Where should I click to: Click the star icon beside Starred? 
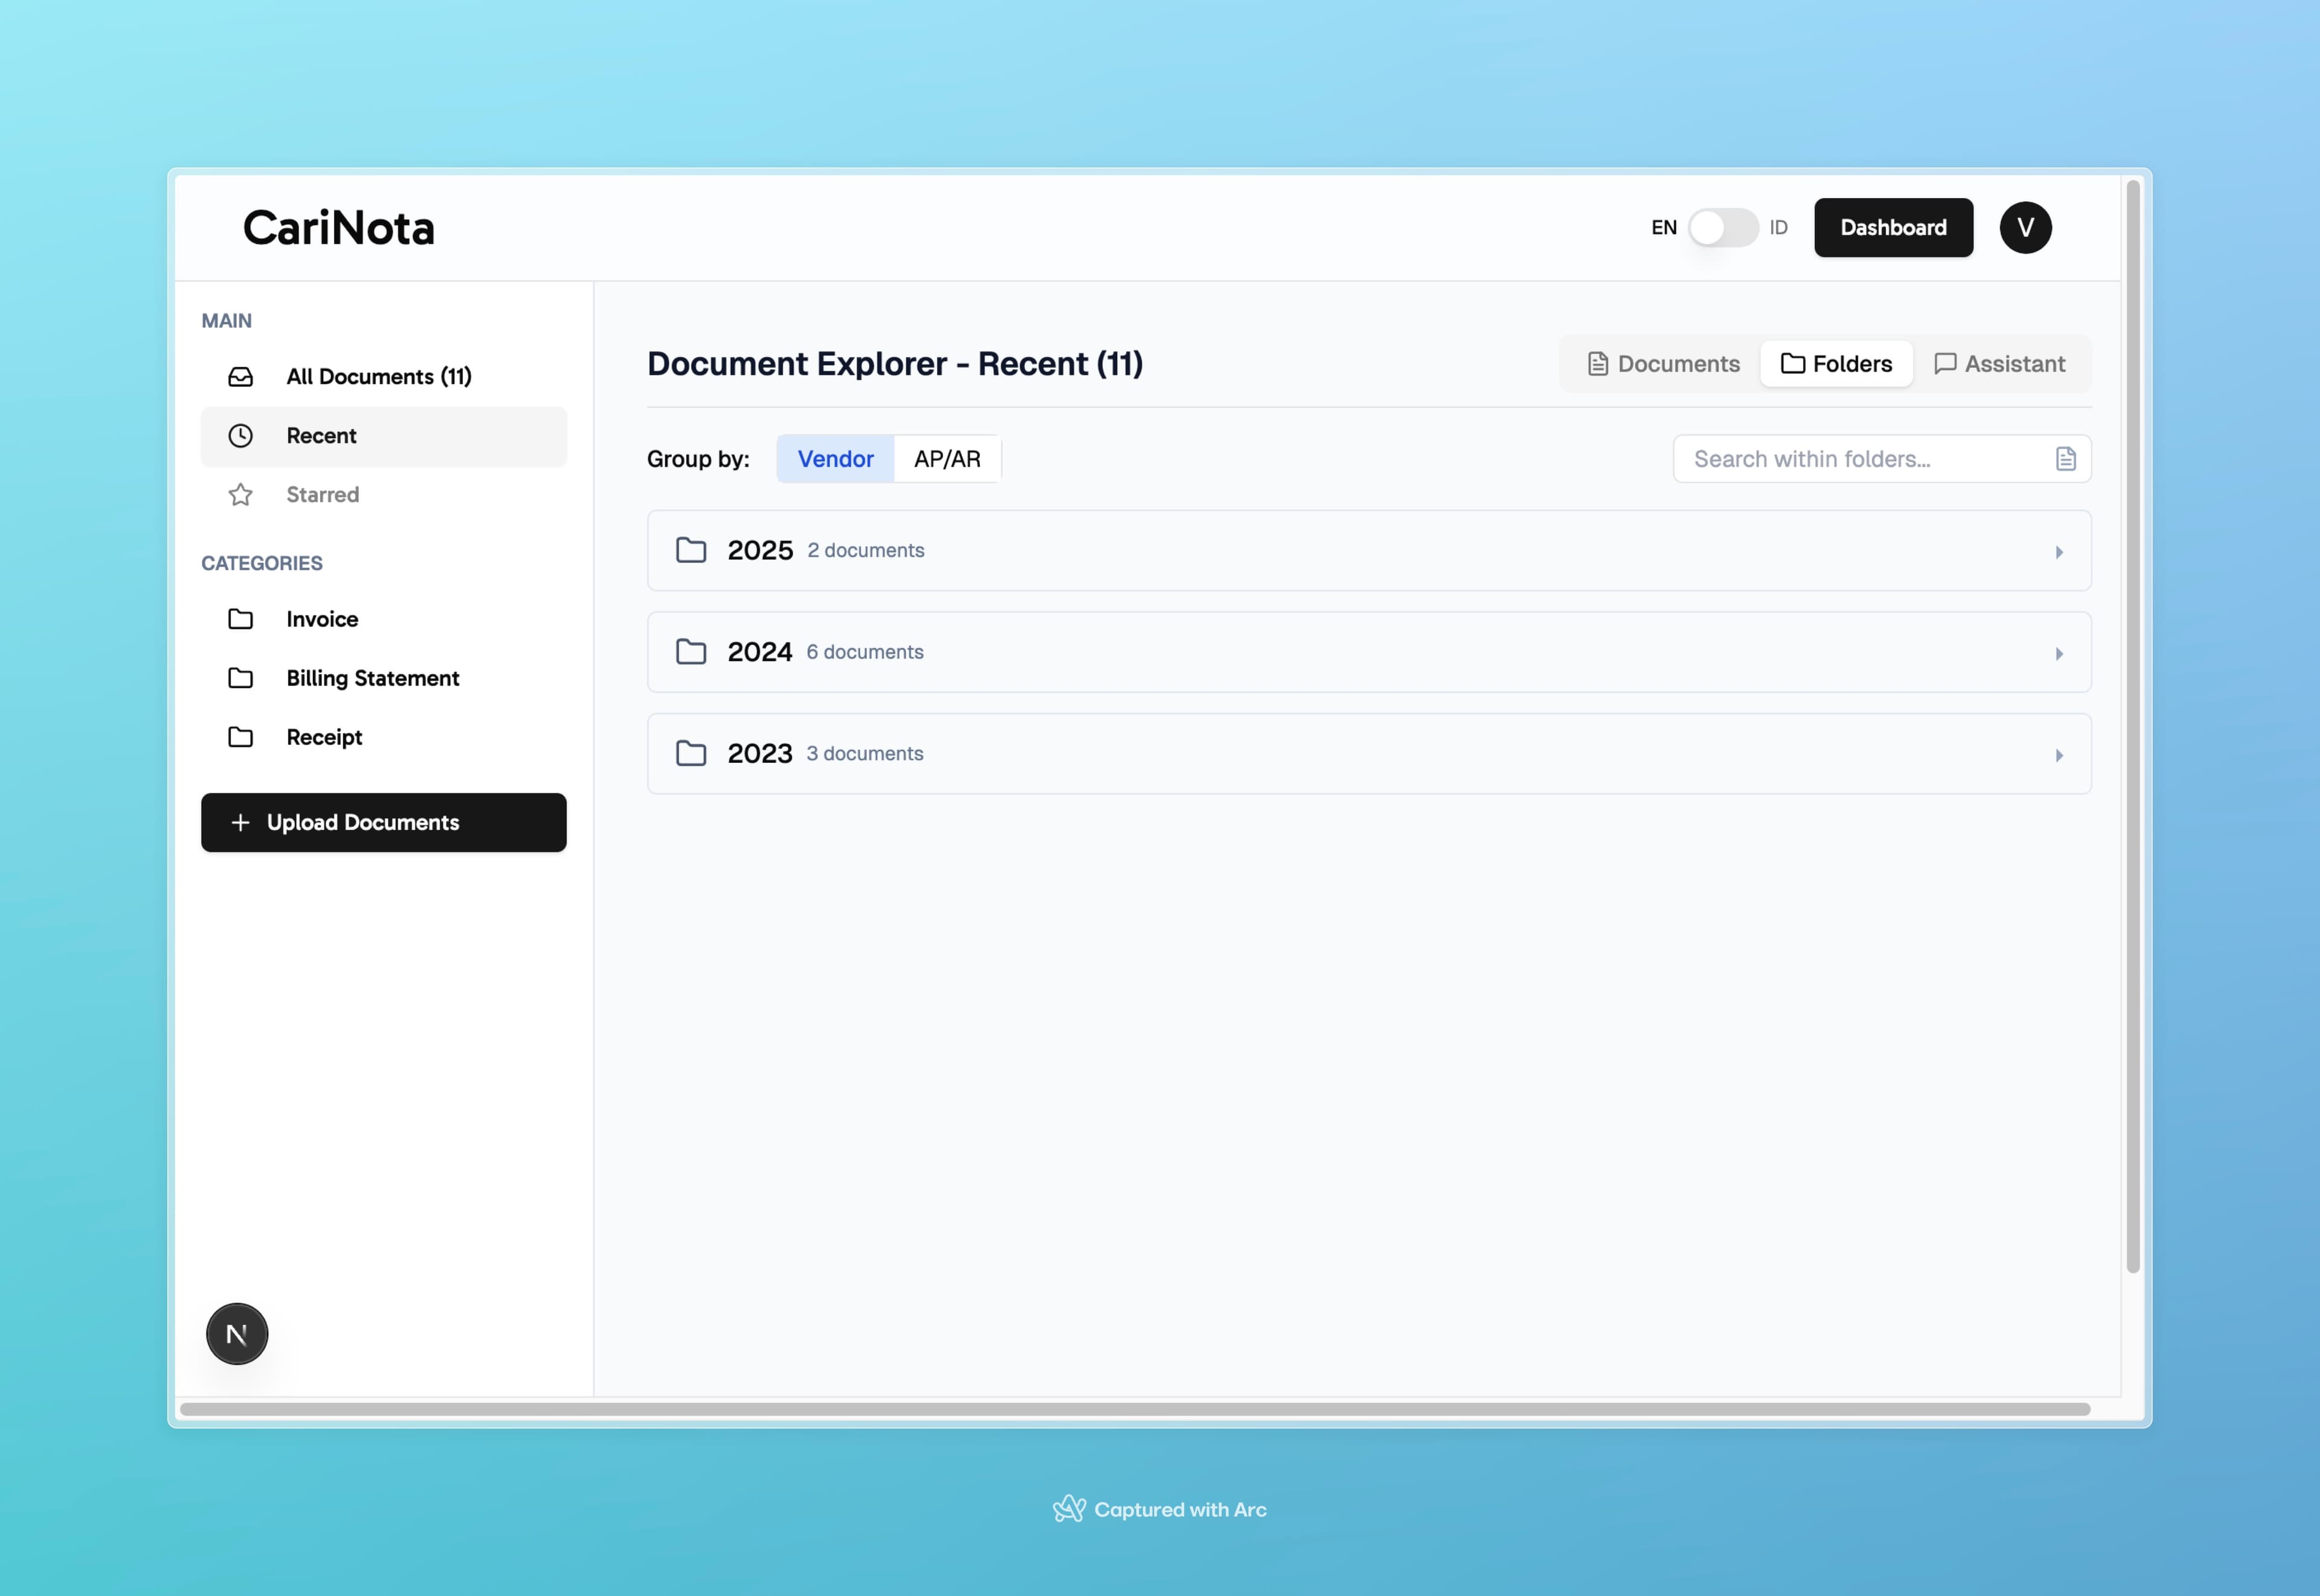[x=240, y=495]
